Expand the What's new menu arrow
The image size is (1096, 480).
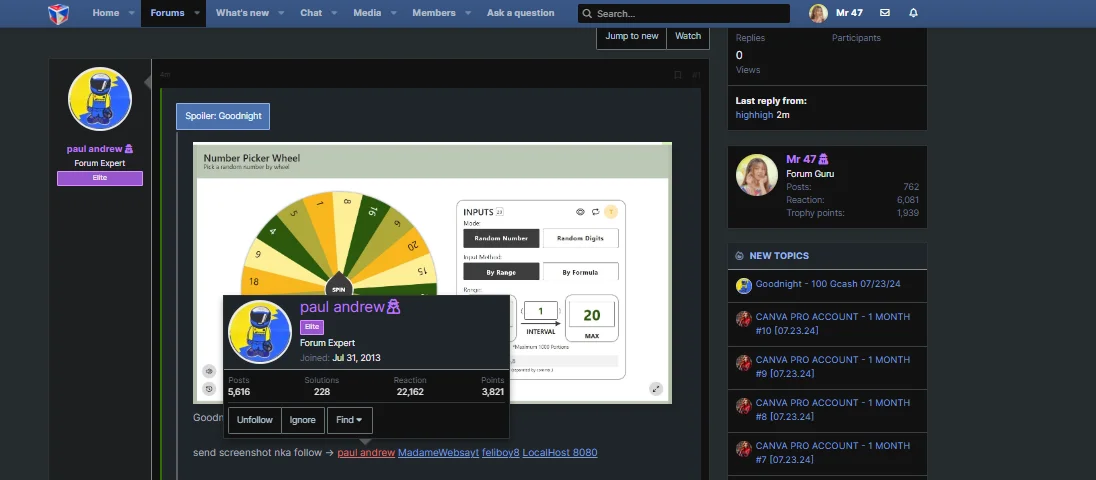[281, 13]
